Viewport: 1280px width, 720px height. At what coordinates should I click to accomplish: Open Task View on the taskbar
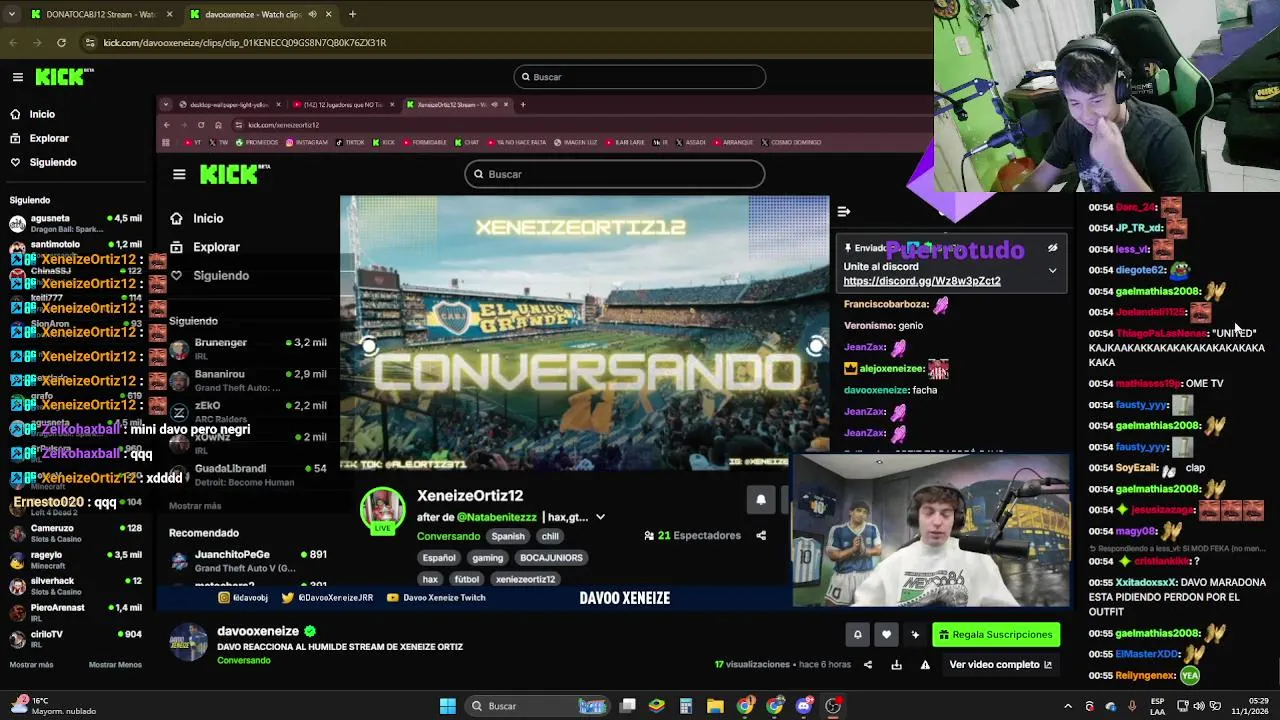point(627,706)
